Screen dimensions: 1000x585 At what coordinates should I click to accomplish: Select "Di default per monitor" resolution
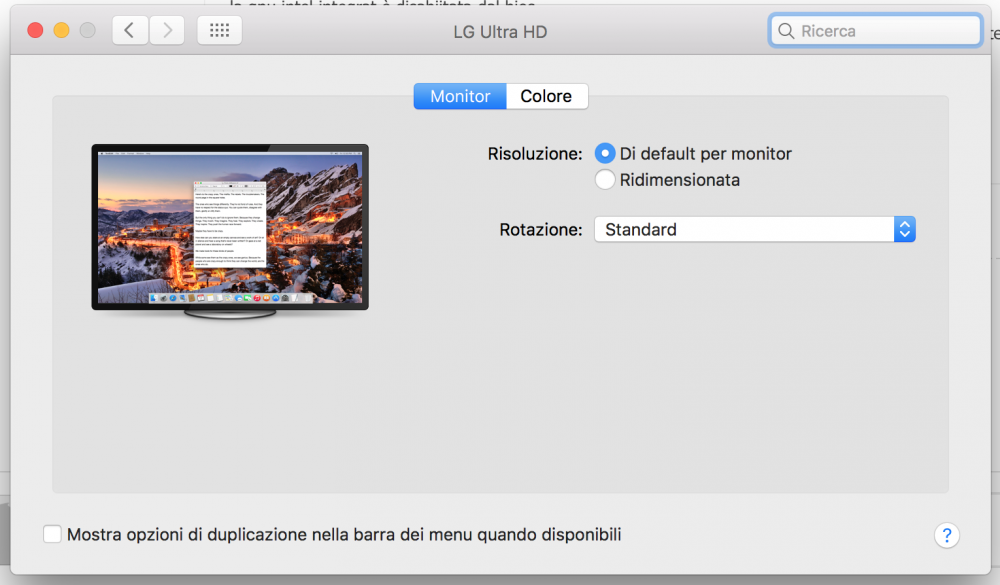(x=605, y=154)
